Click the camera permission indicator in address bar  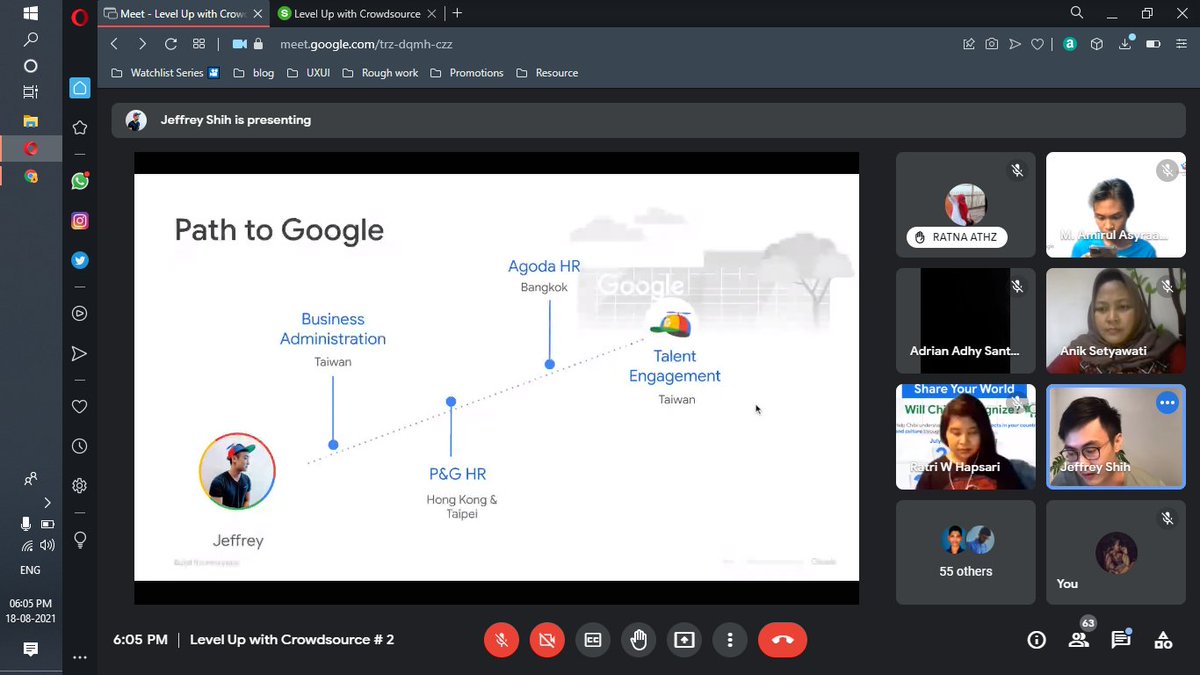click(239, 44)
